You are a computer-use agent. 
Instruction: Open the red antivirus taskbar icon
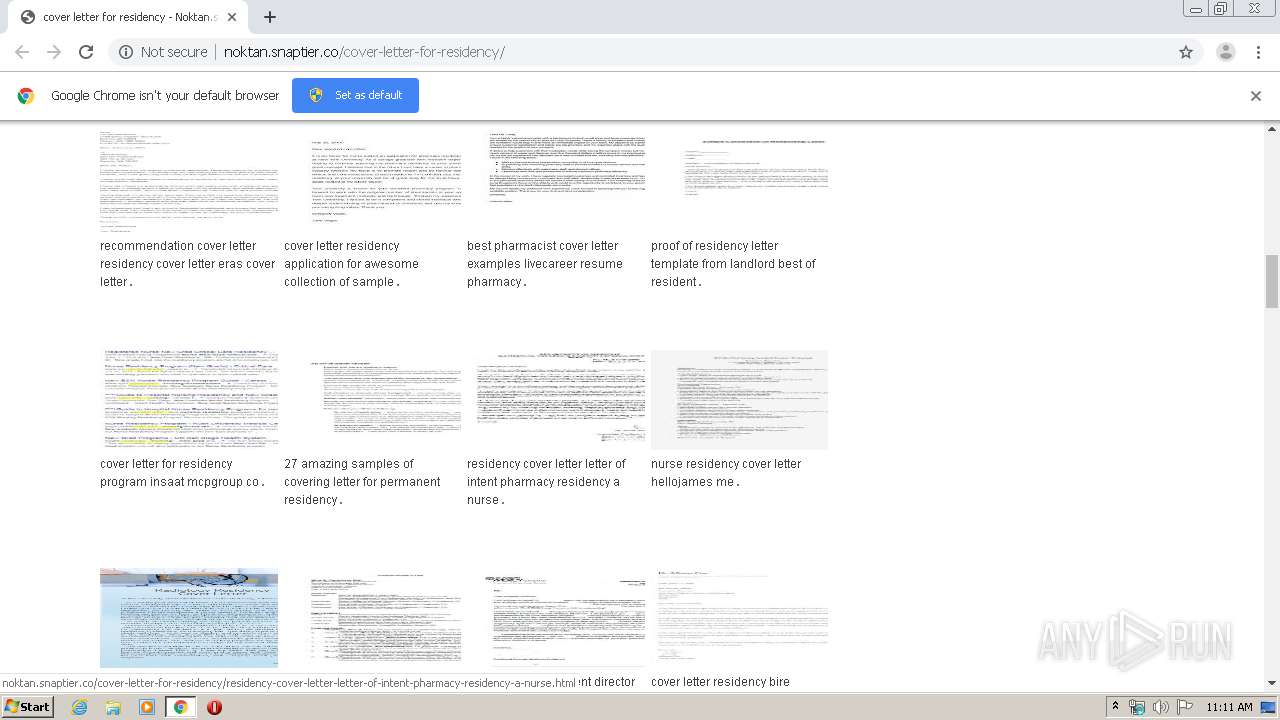point(214,707)
